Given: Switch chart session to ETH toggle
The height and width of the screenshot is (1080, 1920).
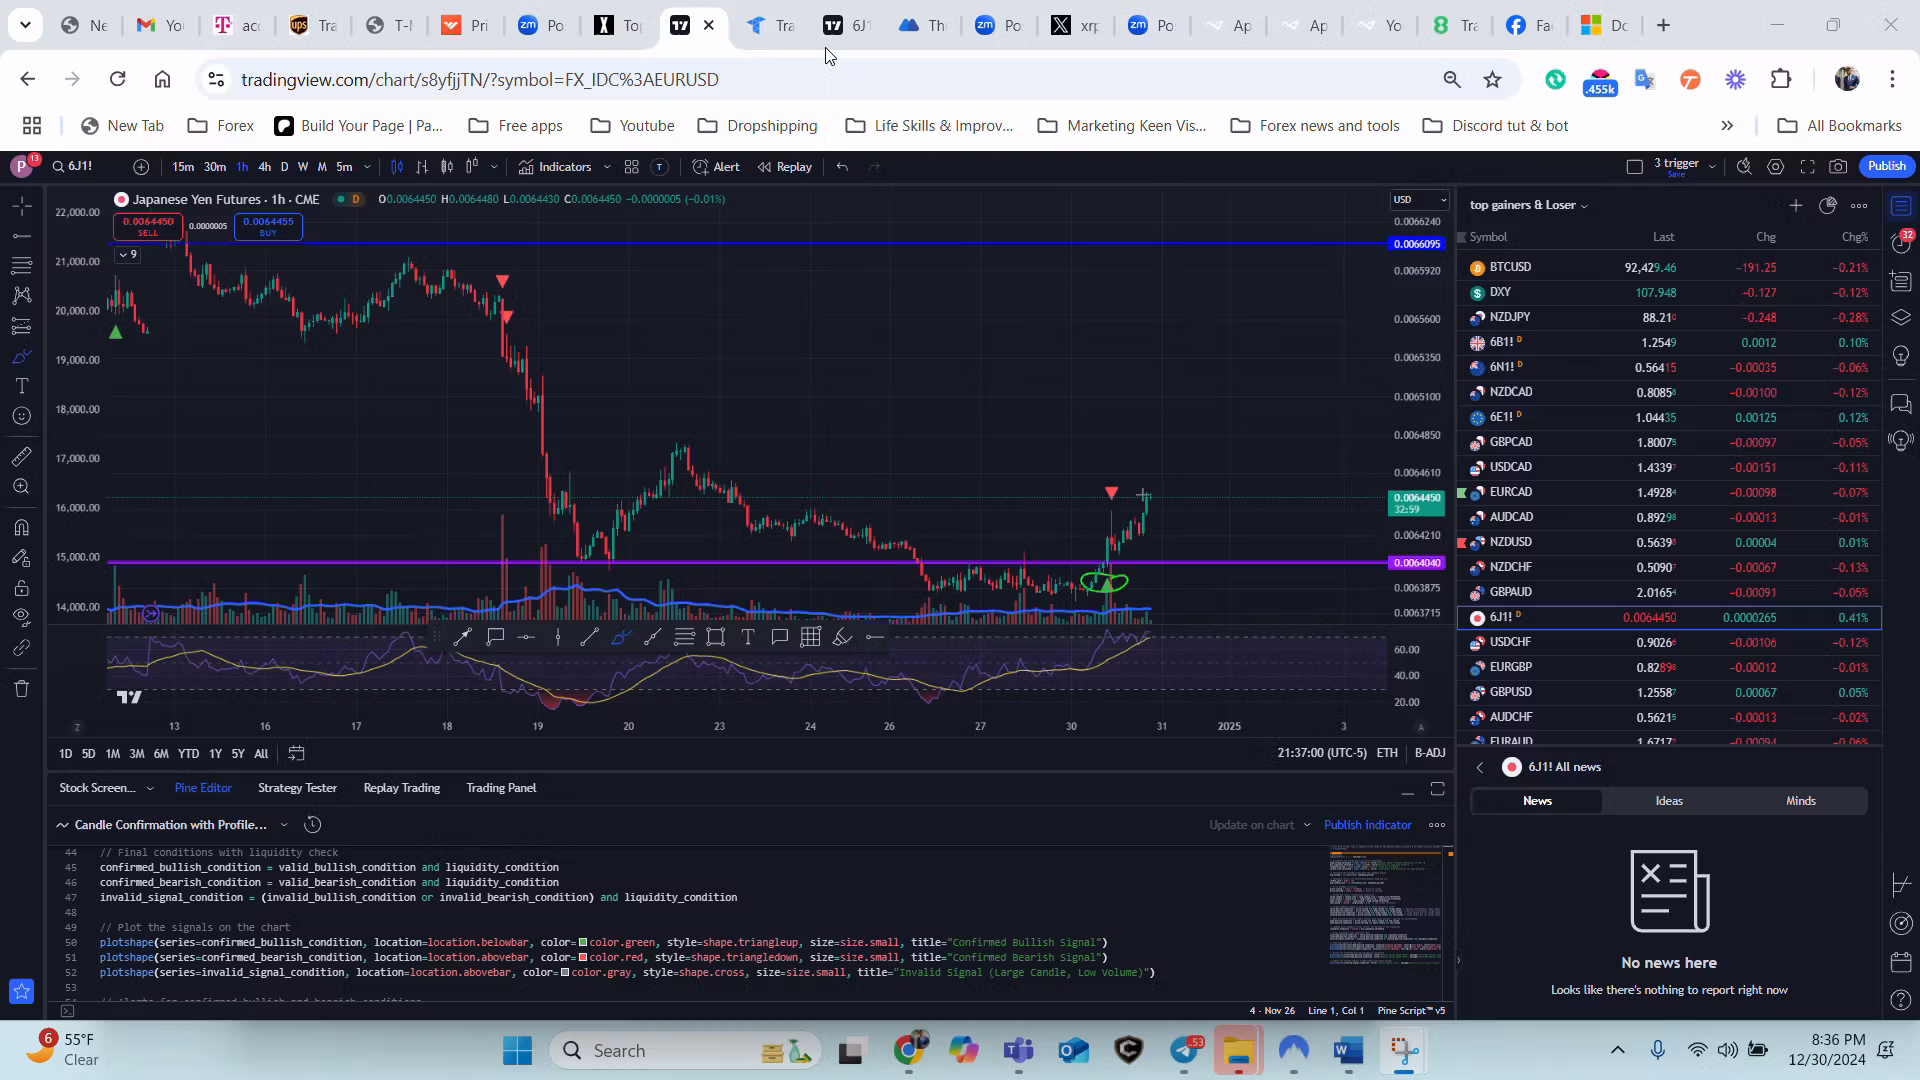Looking at the screenshot, I should click(1388, 753).
